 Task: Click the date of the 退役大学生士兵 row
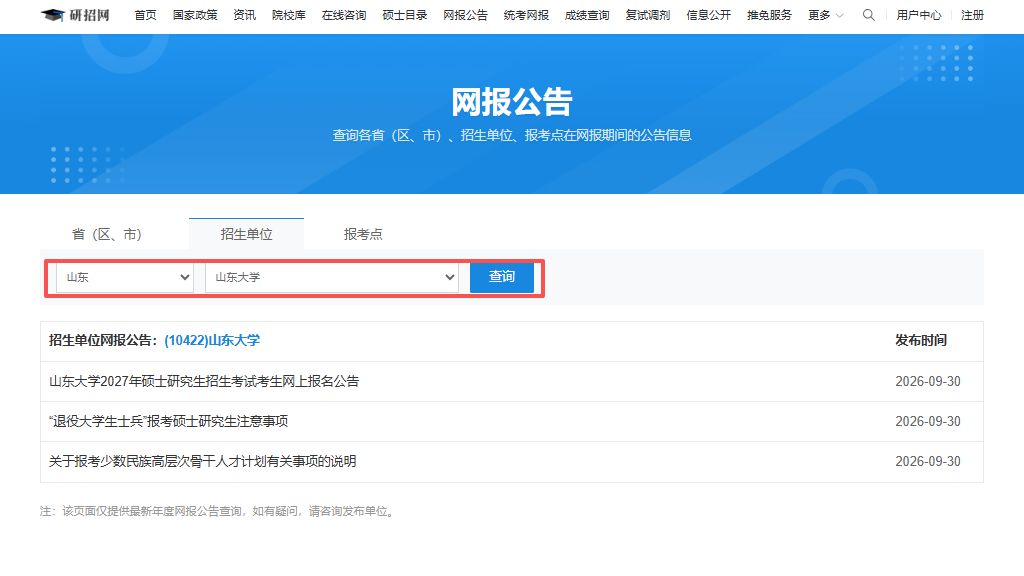click(x=928, y=421)
